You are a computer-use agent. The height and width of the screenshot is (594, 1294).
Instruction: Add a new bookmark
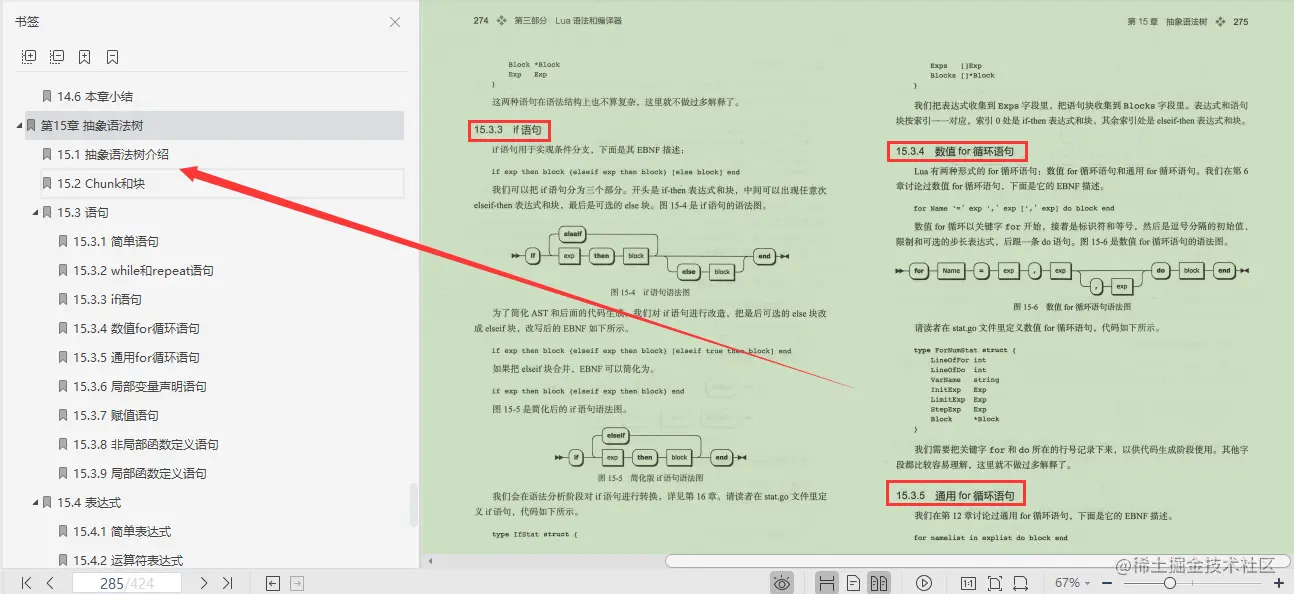[84, 56]
